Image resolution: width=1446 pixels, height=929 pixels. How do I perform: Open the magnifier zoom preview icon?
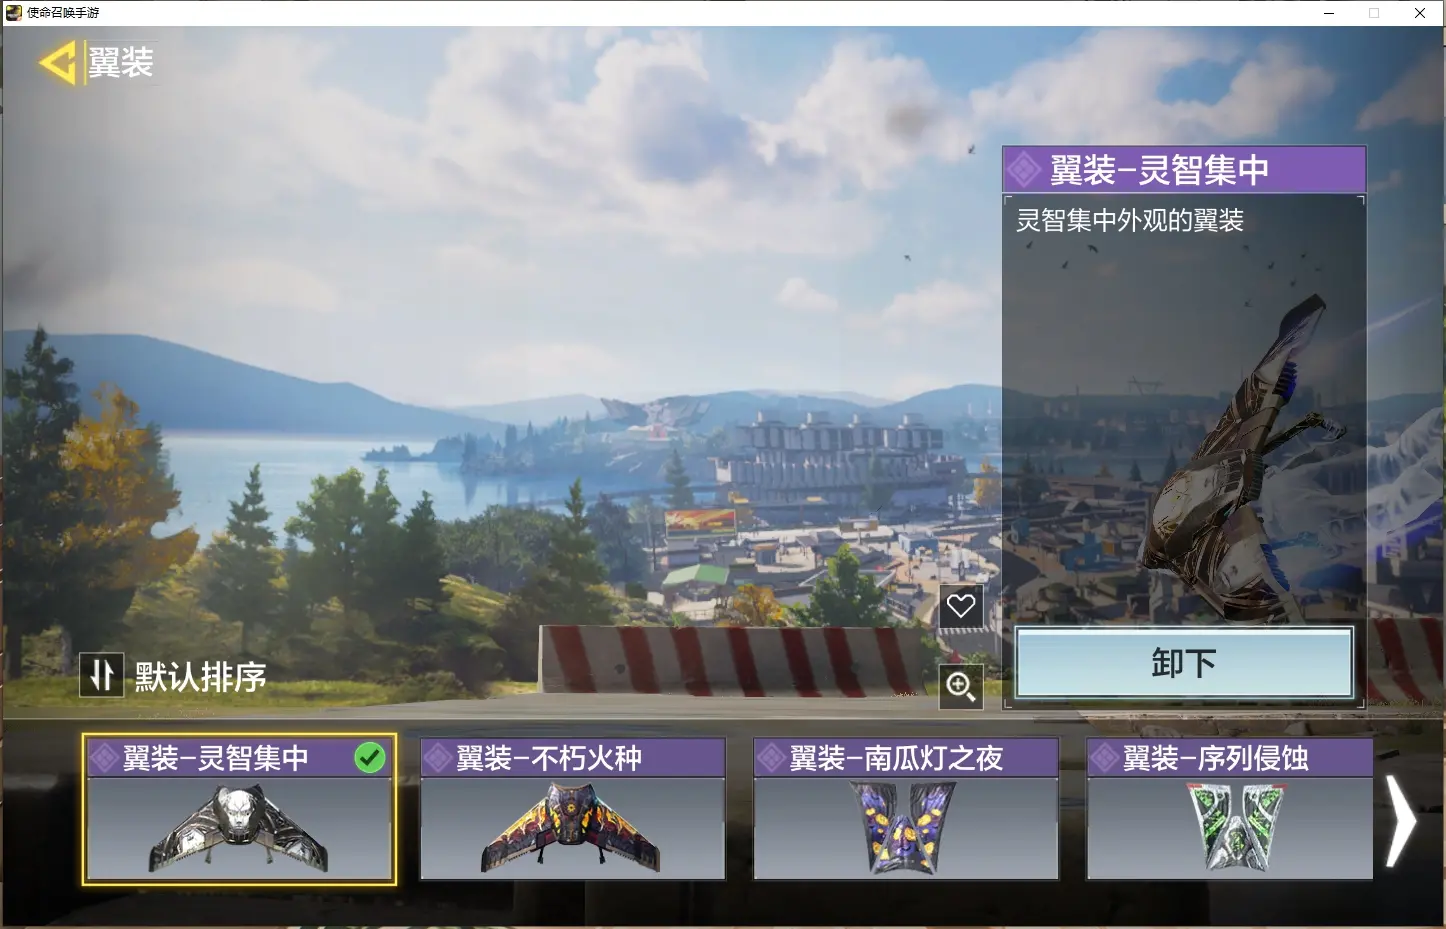[x=961, y=686]
